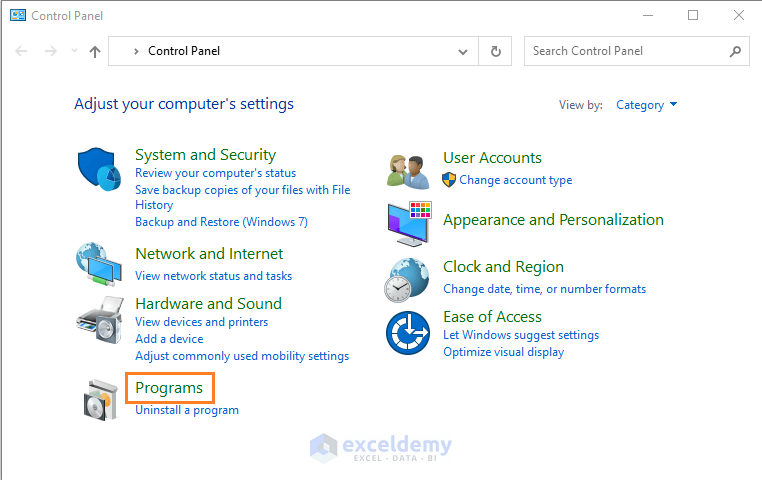This screenshot has height=480, width=762.
Task: Click the Hardware and Sound printer icon
Action: 99,321
